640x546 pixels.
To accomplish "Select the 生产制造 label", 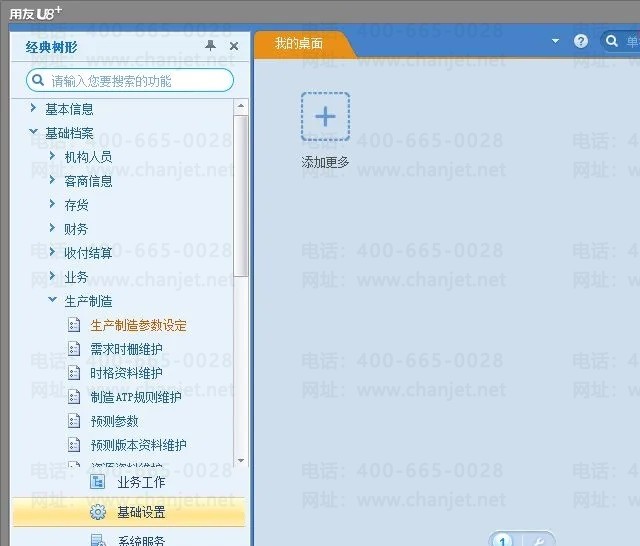I will 88,301.
